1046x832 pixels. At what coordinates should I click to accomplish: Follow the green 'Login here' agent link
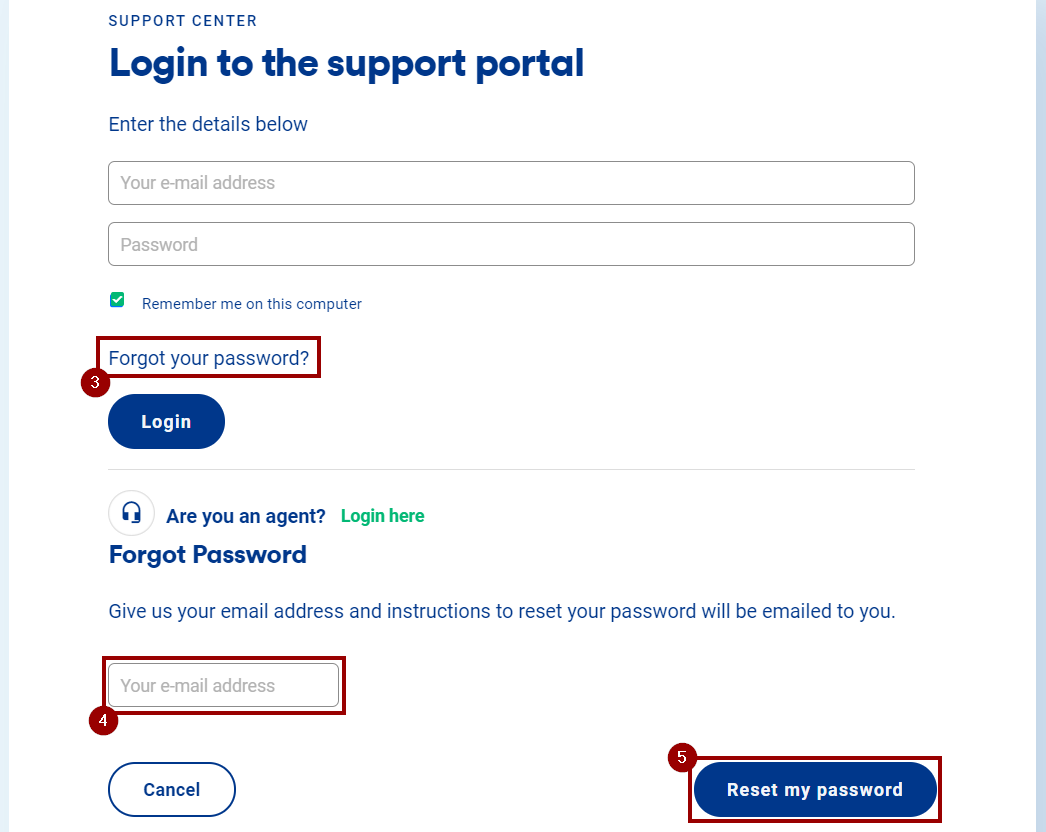382,516
